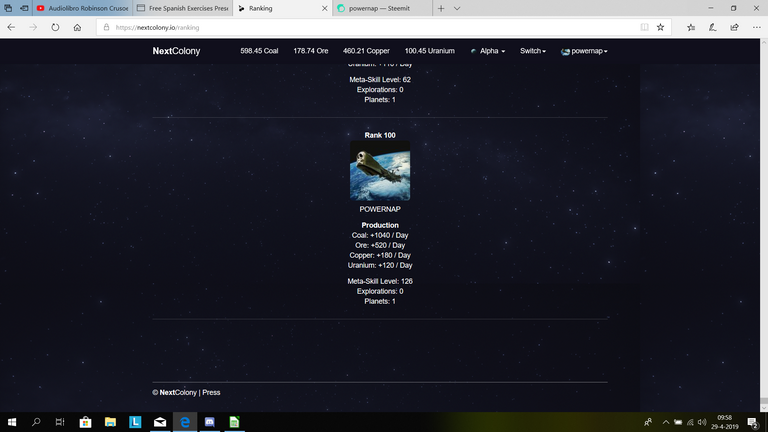
Task: Open volume control tray icon
Action: [702, 422]
